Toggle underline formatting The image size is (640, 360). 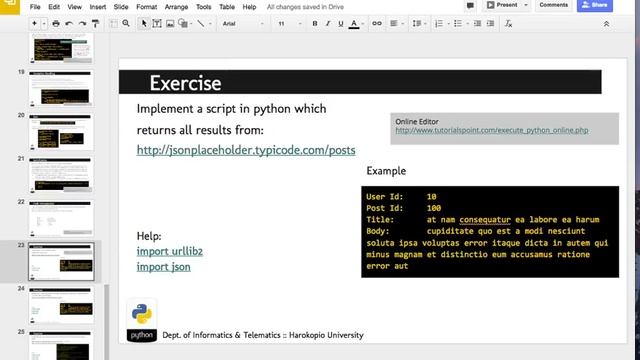click(341, 24)
